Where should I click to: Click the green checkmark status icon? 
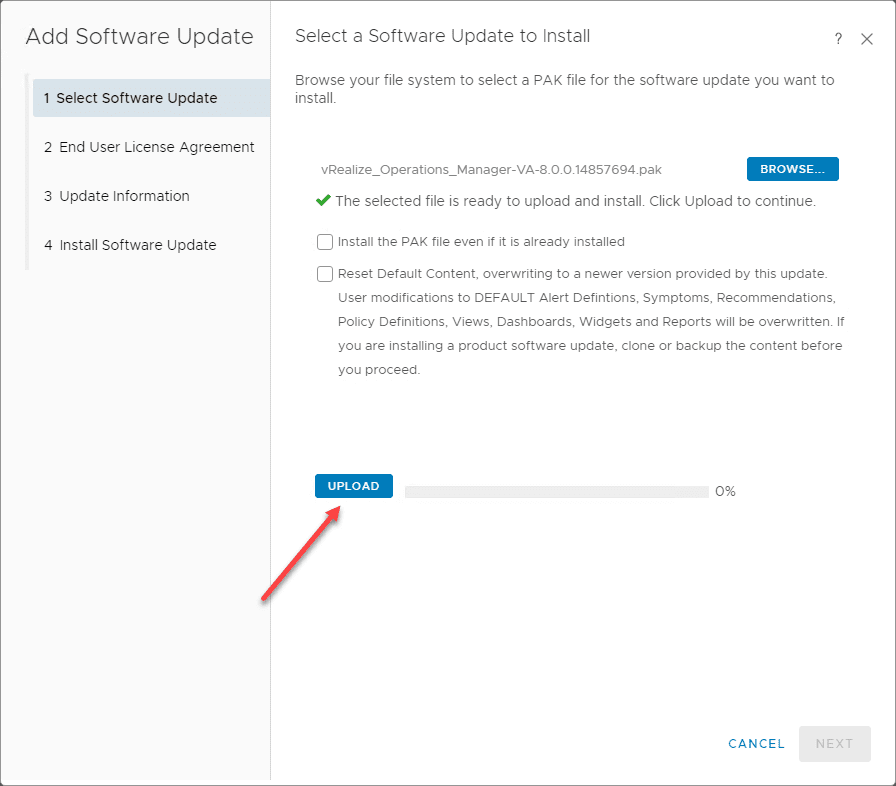(x=323, y=200)
